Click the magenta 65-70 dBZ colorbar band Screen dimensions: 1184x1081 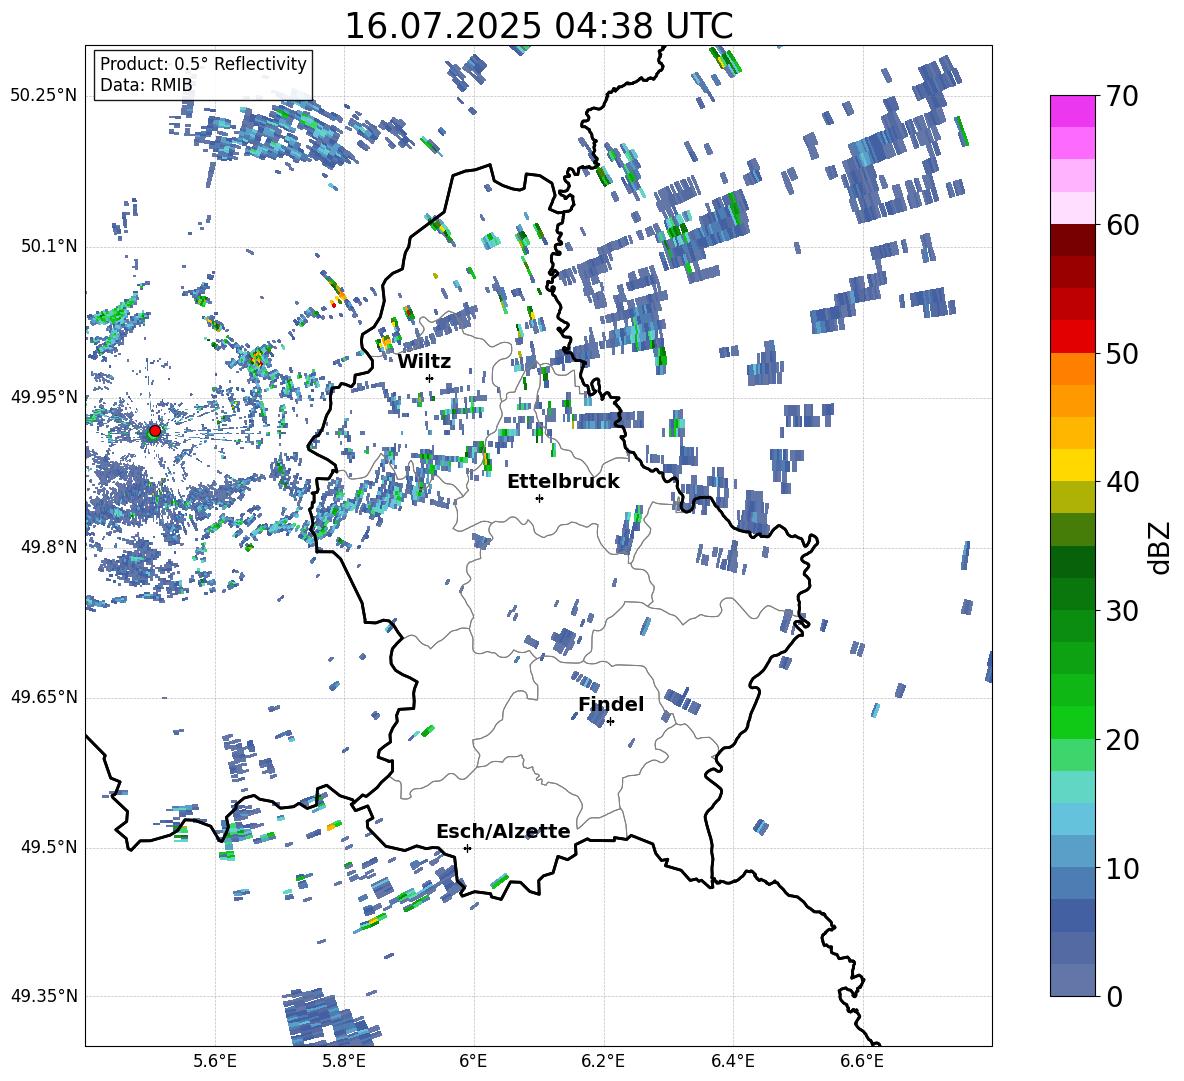(1072, 111)
